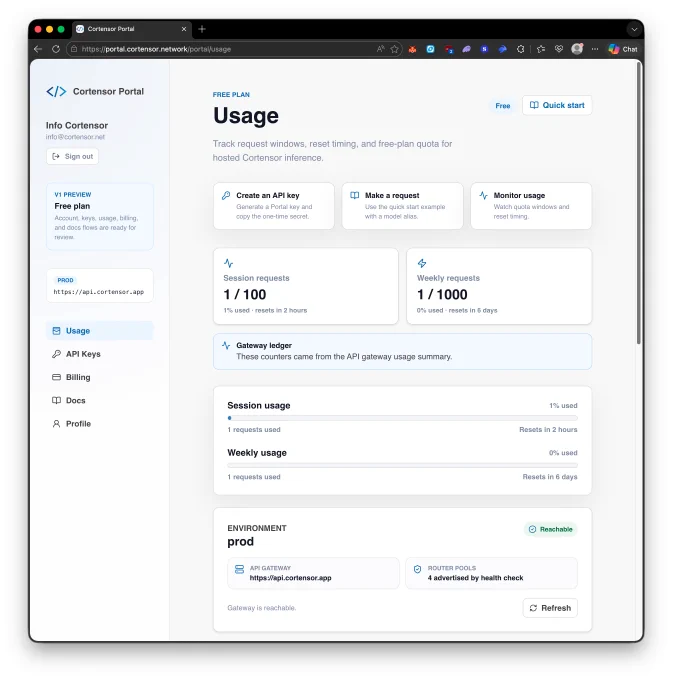Click the Weekly usage progress bar
The height and width of the screenshot is (680, 673).
click(x=402, y=465)
